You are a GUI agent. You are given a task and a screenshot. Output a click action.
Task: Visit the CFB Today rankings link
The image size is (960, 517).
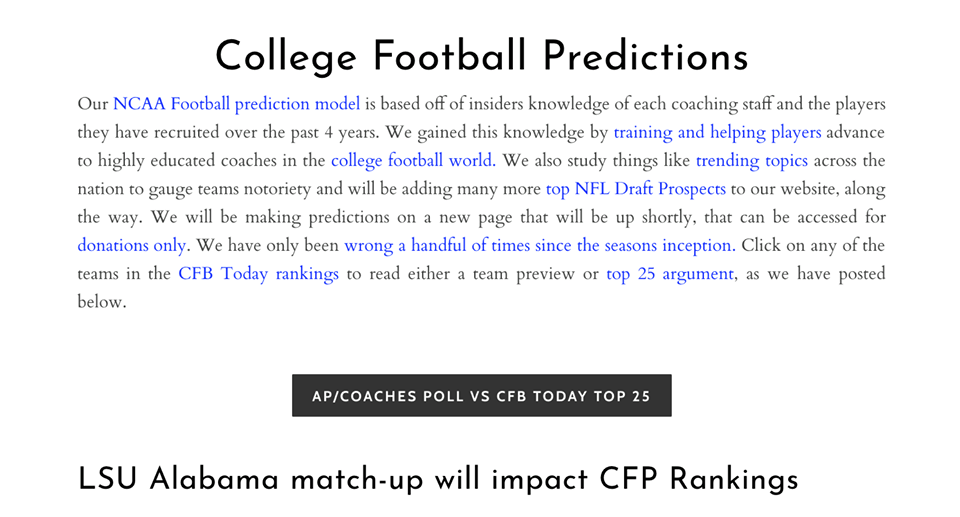point(258,274)
